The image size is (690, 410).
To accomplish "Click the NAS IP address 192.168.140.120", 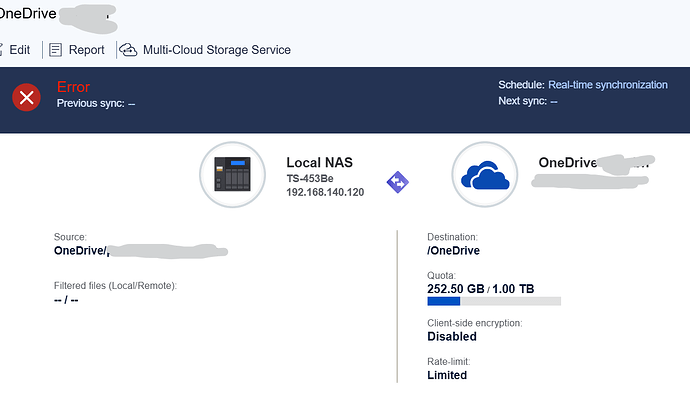I will [x=325, y=192].
